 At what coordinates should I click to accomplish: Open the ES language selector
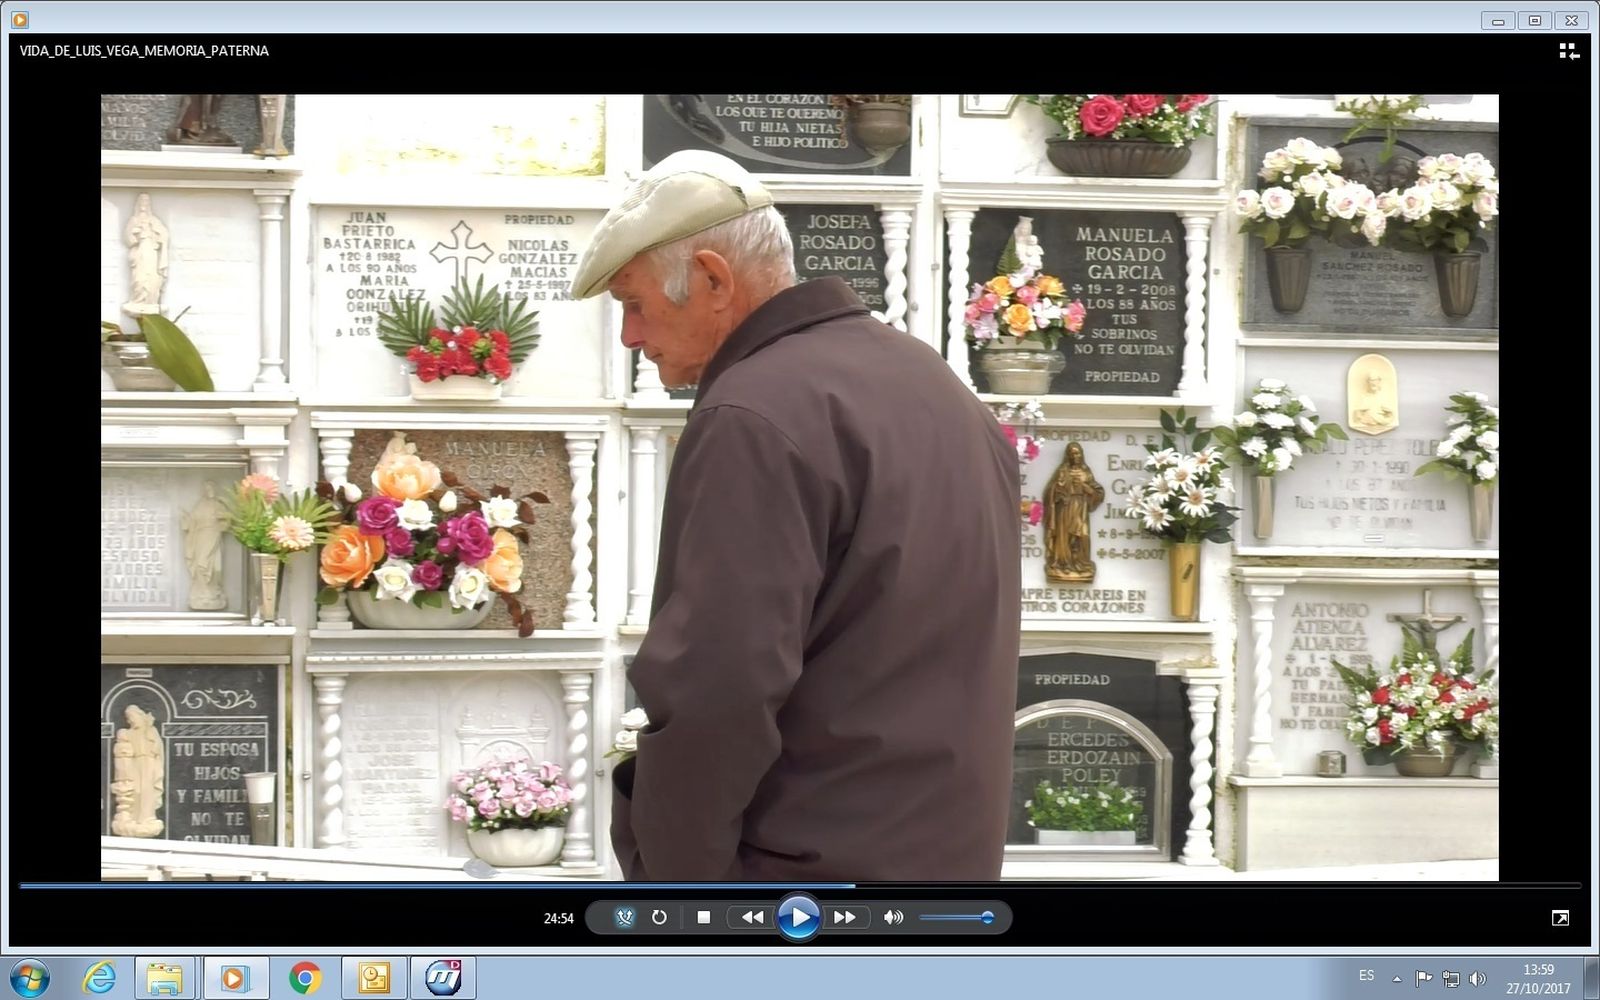click(1366, 976)
